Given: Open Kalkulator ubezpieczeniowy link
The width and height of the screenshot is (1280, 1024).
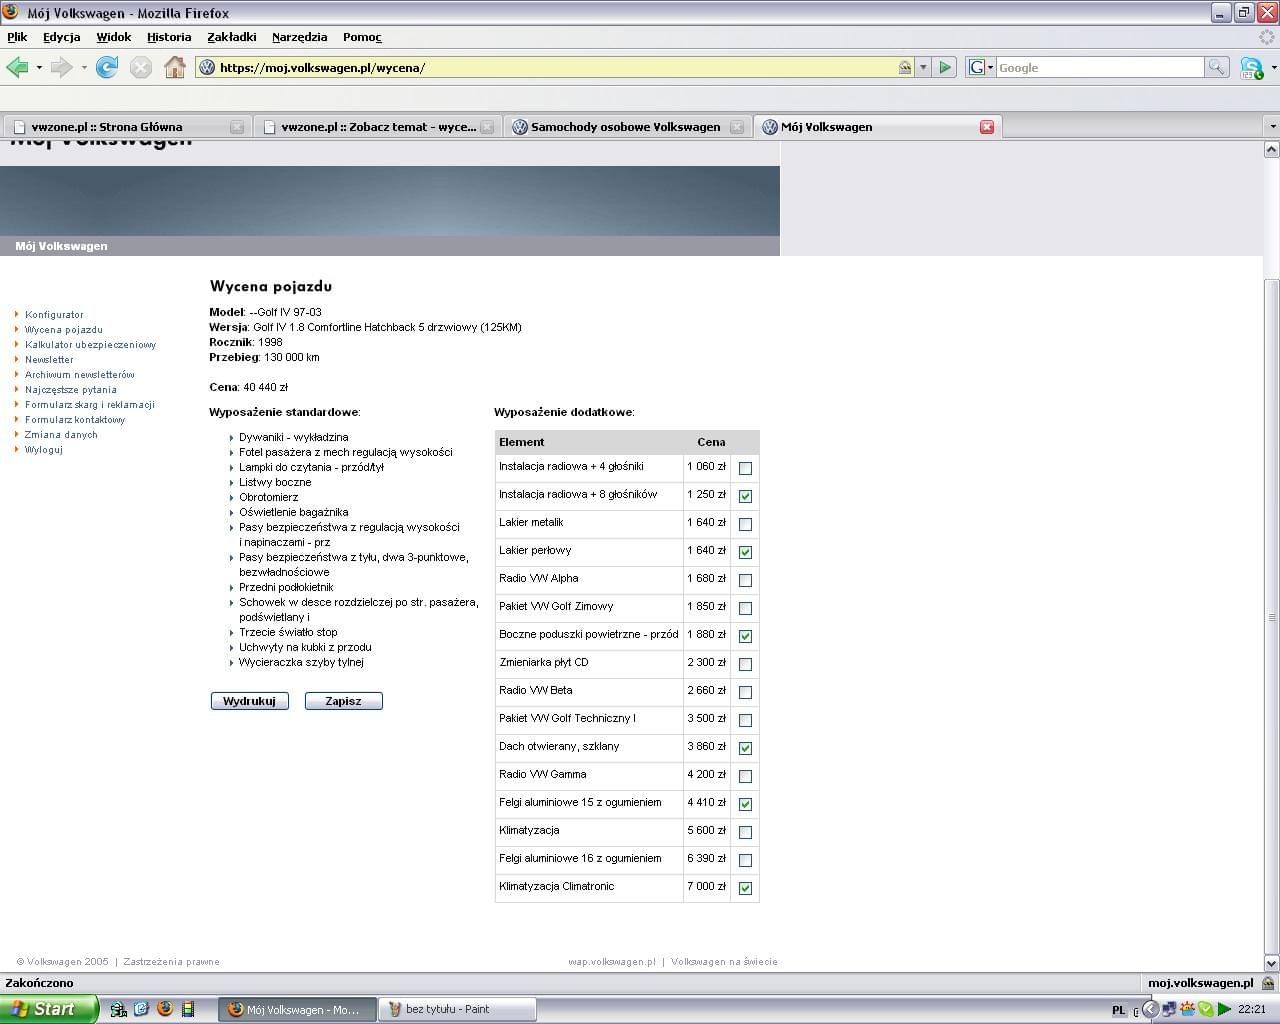Looking at the screenshot, I should click(x=90, y=345).
